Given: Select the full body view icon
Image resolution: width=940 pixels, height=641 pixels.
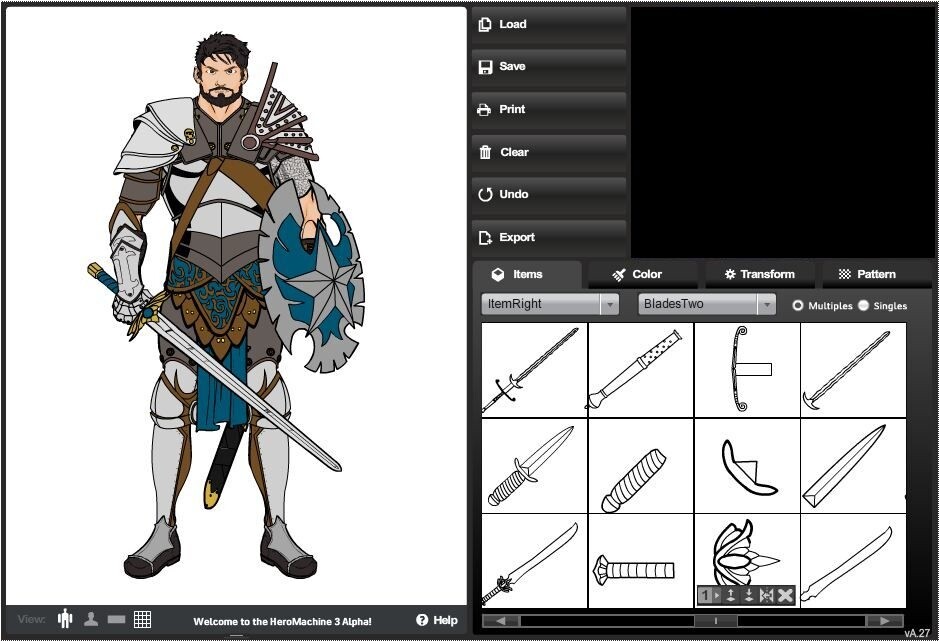Looking at the screenshot, I should coord(66,619).
